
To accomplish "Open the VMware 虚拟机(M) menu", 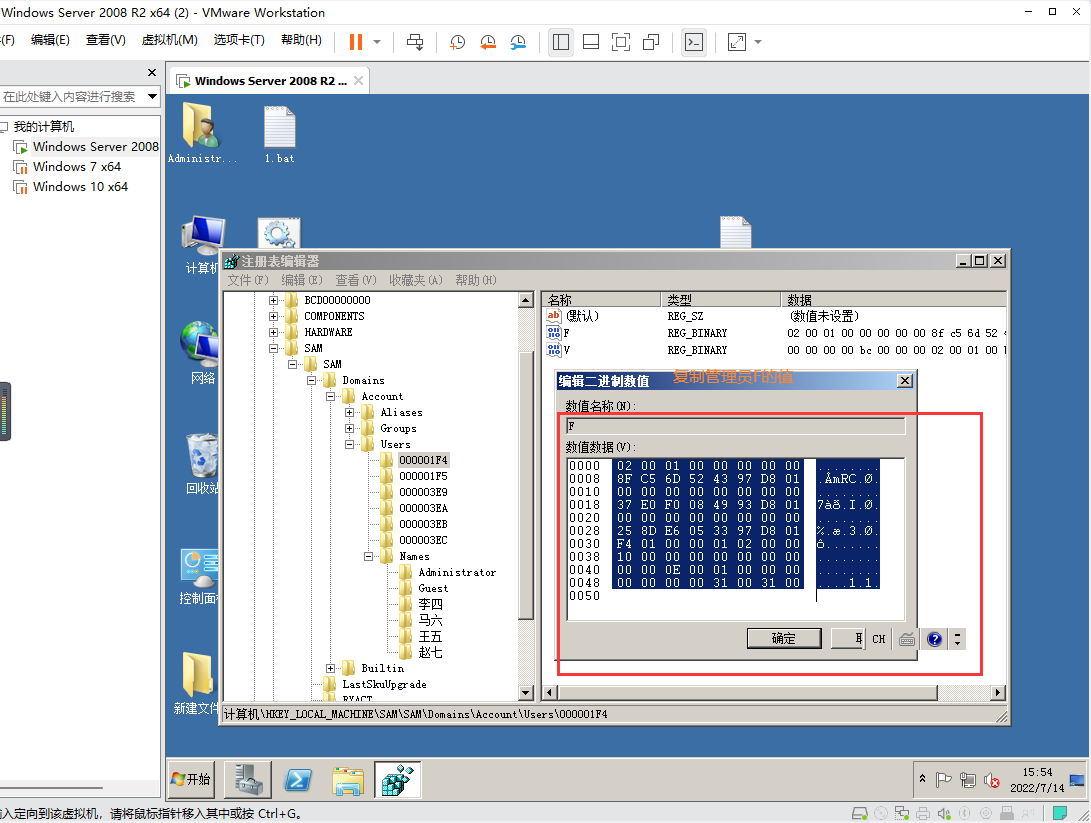I will pyautogui.click(x=169, y=40).
